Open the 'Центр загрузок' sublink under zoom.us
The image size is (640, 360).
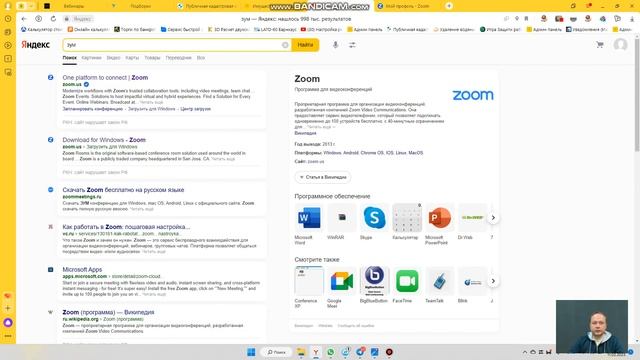(196, 109)
